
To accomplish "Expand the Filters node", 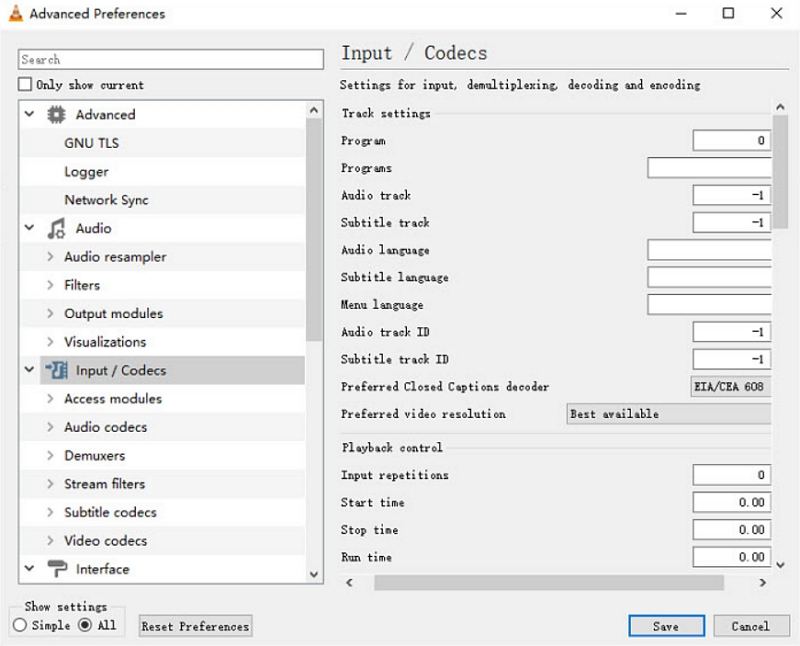I will pos(50,285).
